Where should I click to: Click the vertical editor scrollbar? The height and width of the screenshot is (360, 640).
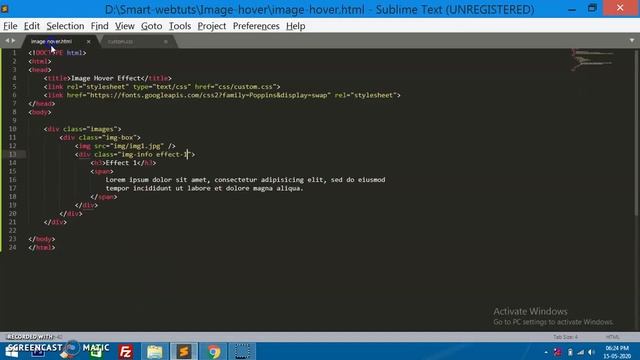(x=637, y=133)
